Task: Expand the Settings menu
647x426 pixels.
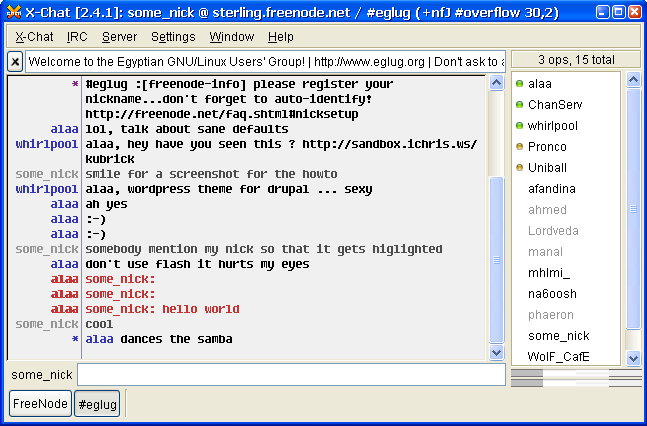Action: [x=173, y=37]
